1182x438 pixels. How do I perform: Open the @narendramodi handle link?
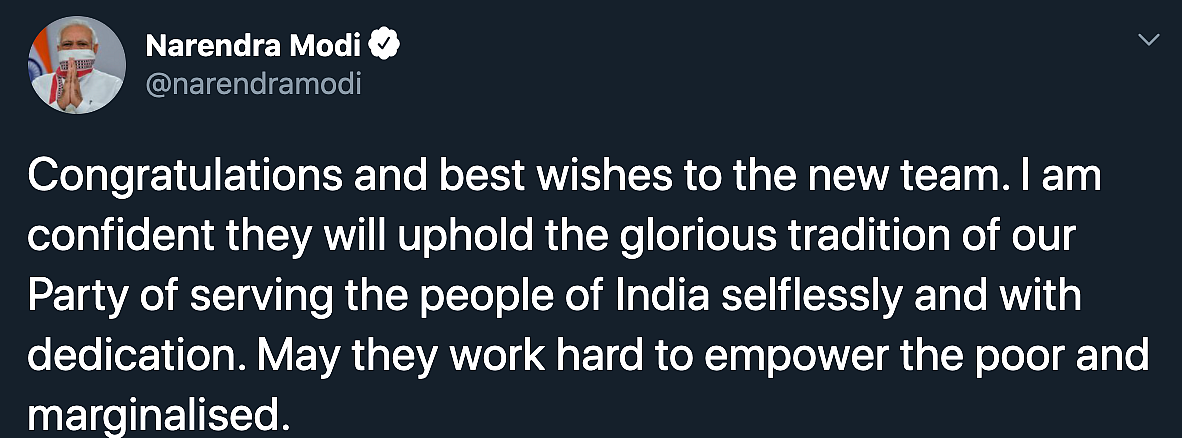tap(253, 84)
